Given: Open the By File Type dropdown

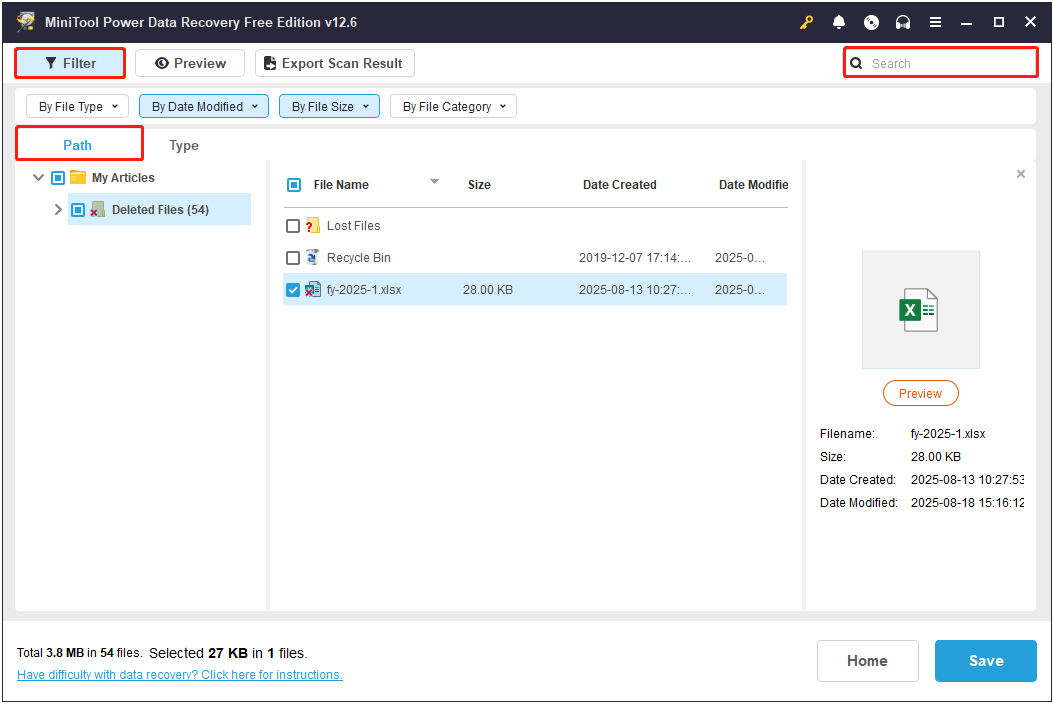Looking at the screenshot, I should click(77, 105).
